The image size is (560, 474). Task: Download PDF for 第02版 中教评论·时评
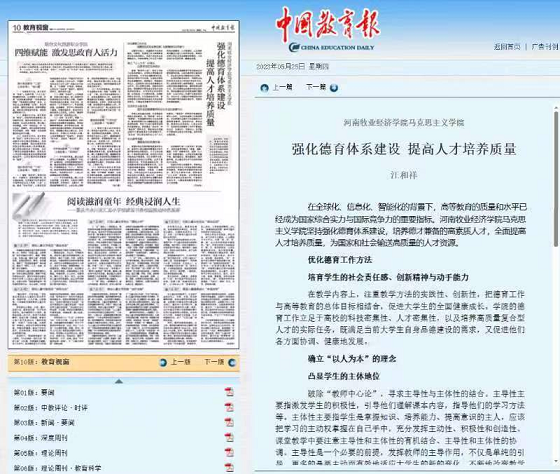(229, 407)
